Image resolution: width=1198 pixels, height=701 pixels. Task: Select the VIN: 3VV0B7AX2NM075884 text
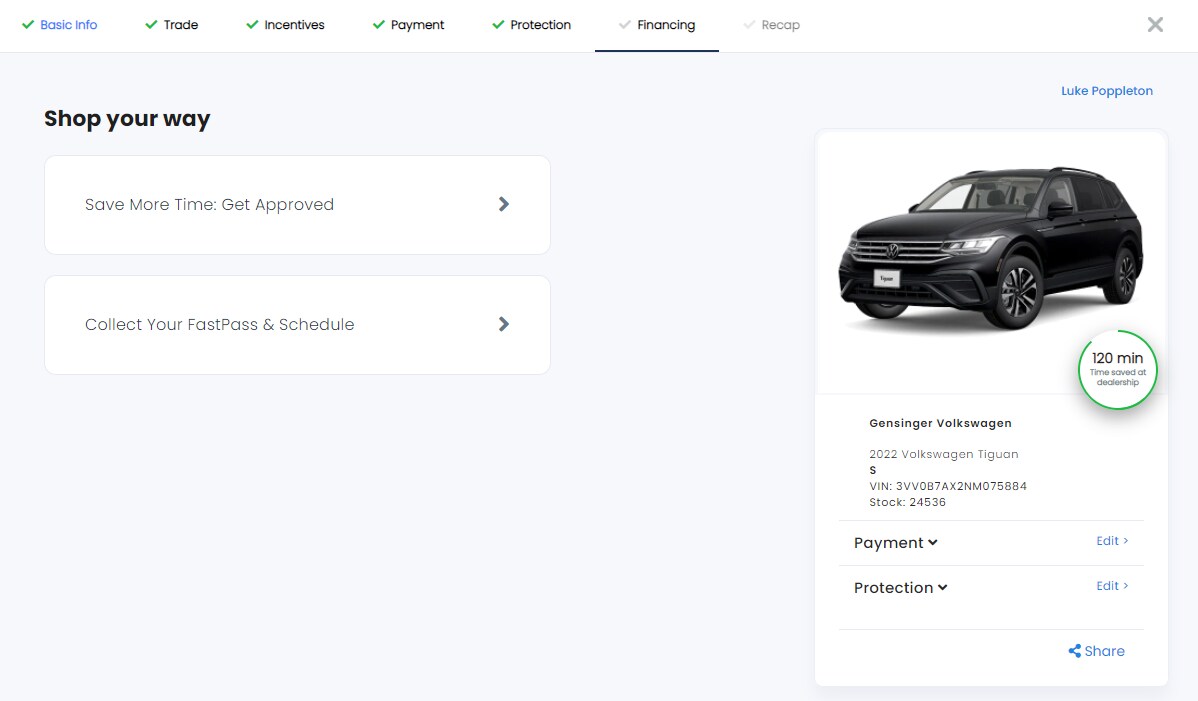[x=947, y=486]
